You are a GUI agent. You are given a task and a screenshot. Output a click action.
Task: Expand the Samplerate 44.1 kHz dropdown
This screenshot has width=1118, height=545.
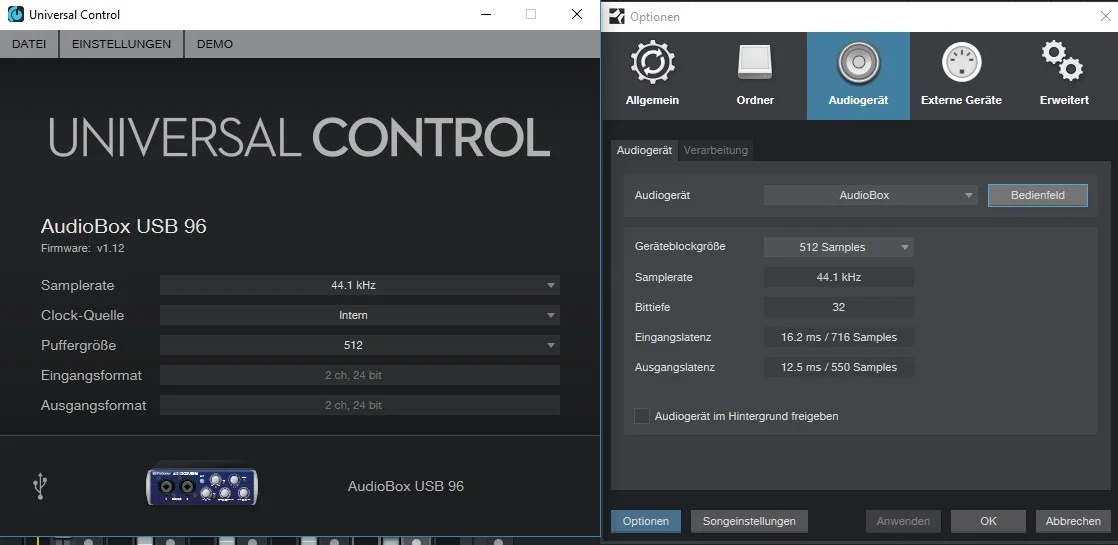pyautogui.click(x=359, y=285)
